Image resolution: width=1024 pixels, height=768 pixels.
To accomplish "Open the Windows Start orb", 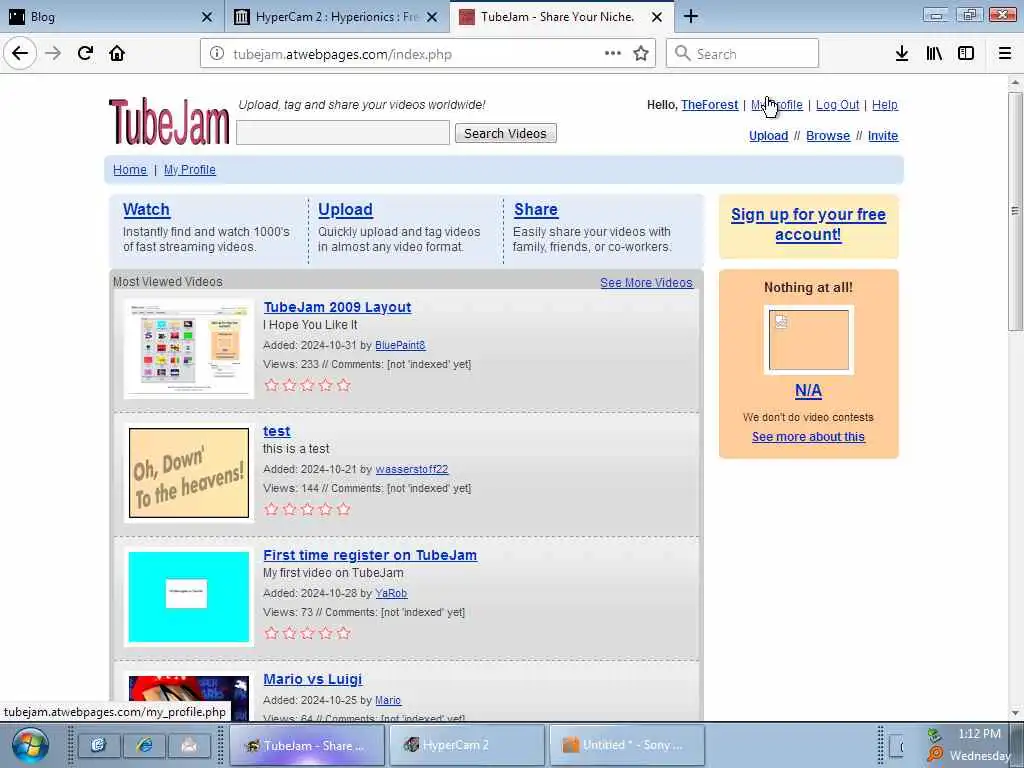I will click(x=30, y=745).
